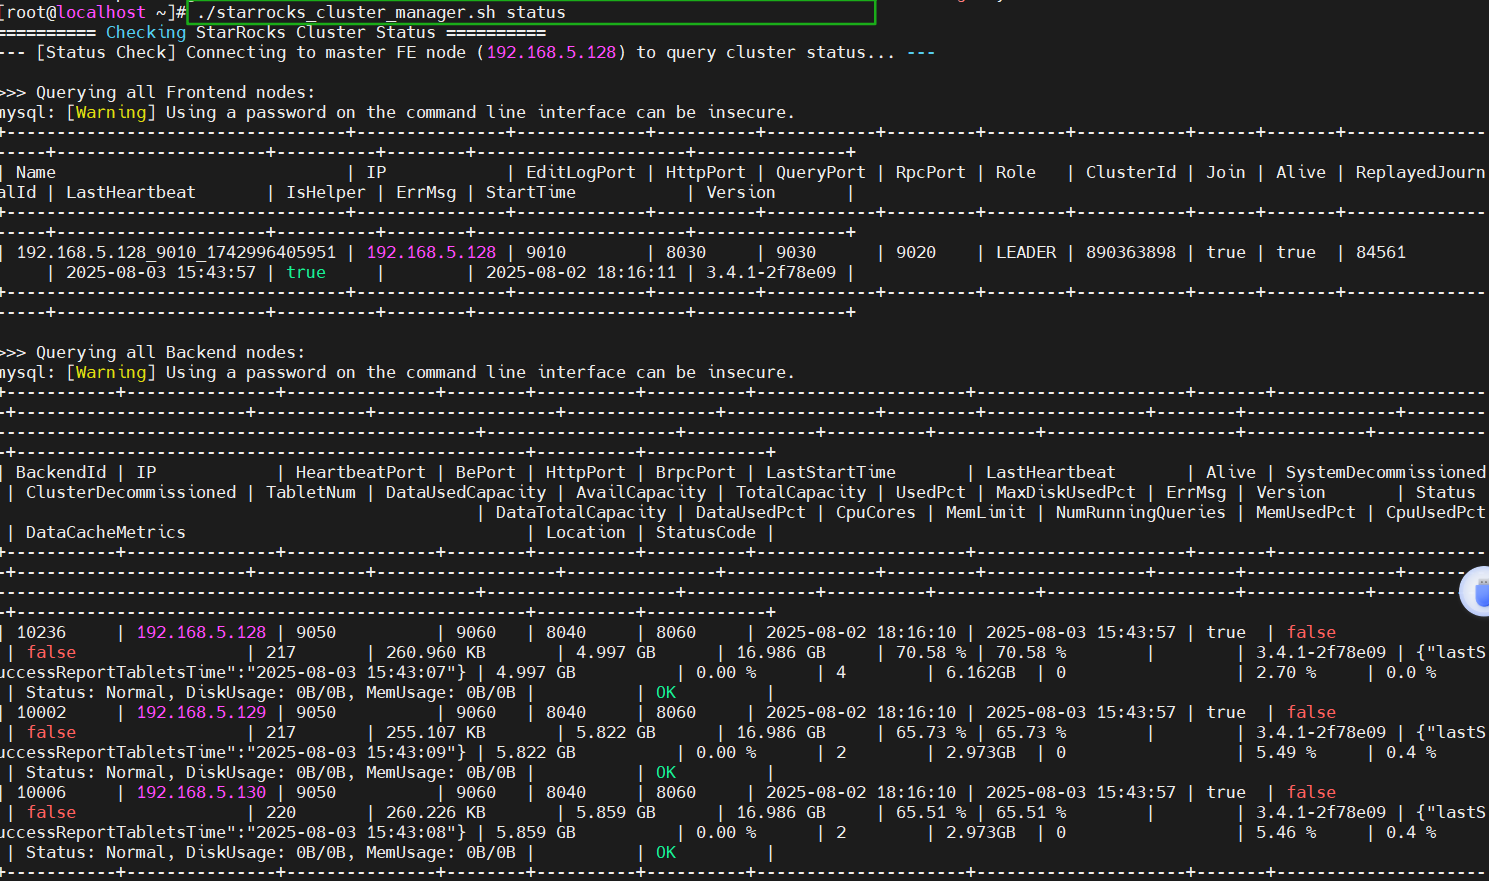Click FE node name 192.168.5.128_9010_1742996405951

[176, 252]
